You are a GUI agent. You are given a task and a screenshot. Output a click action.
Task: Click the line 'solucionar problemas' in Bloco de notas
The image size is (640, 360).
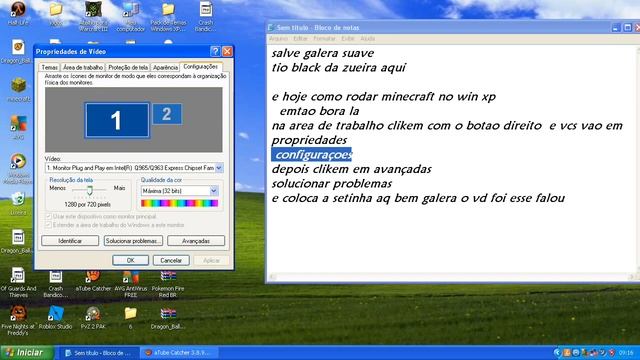click(332, 184)
